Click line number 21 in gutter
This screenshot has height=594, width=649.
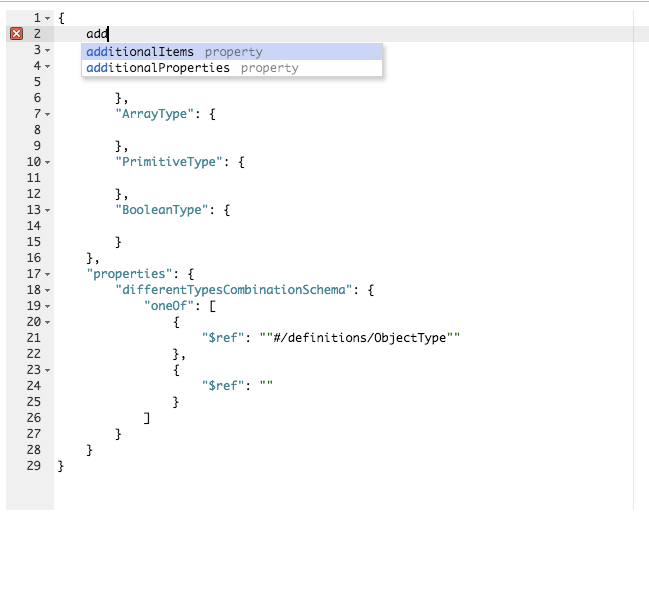pos(34,338)
